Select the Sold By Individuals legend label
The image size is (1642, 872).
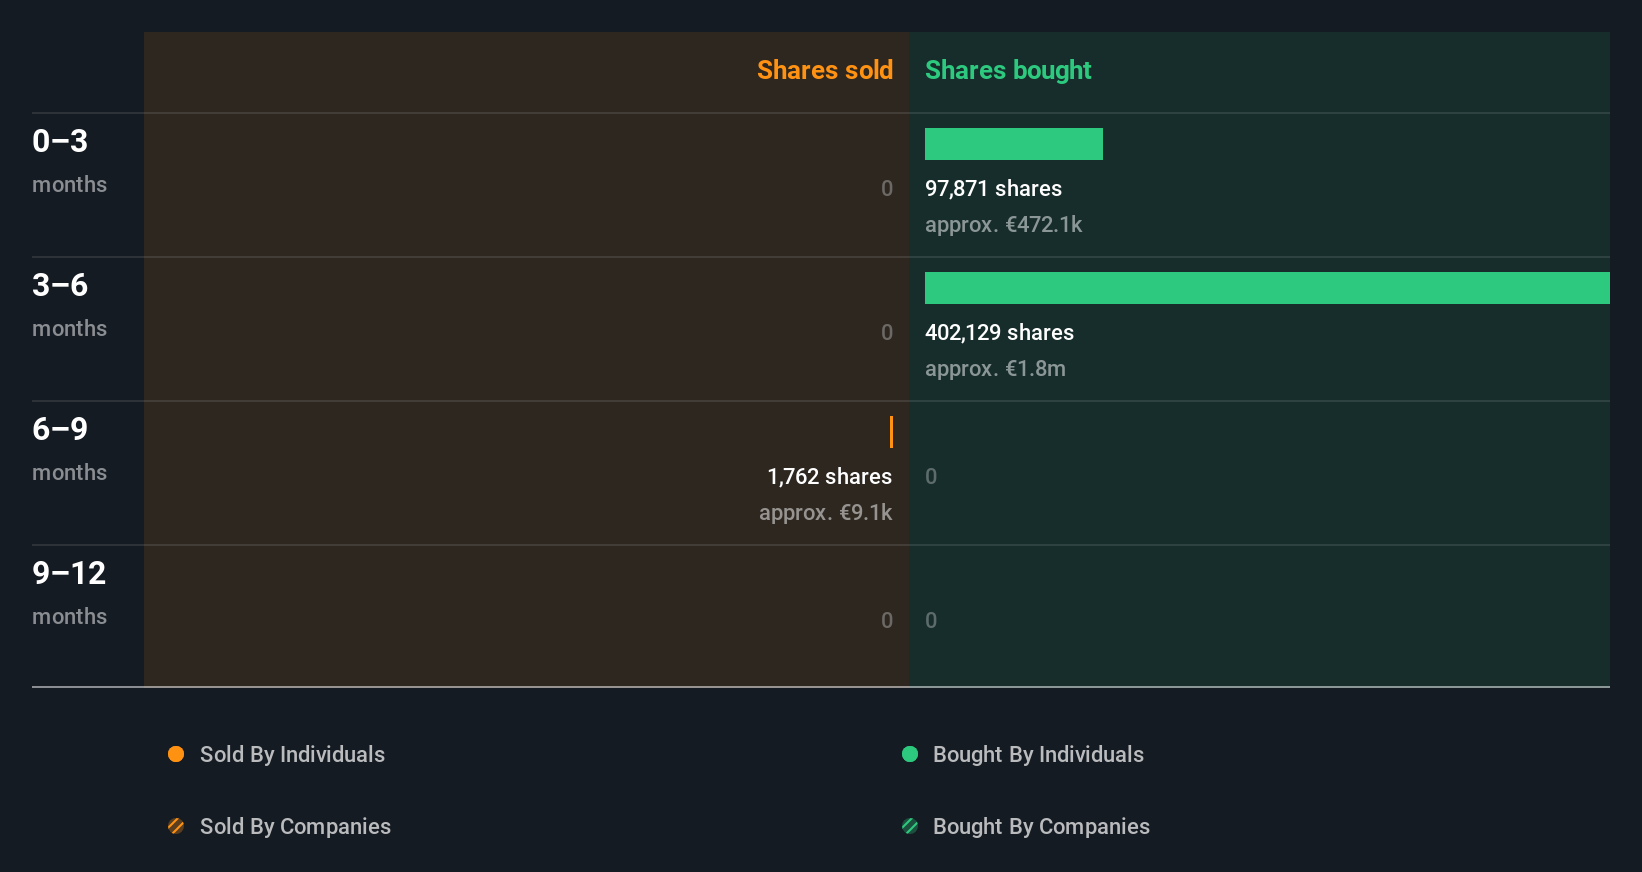[x=292, y=754]
